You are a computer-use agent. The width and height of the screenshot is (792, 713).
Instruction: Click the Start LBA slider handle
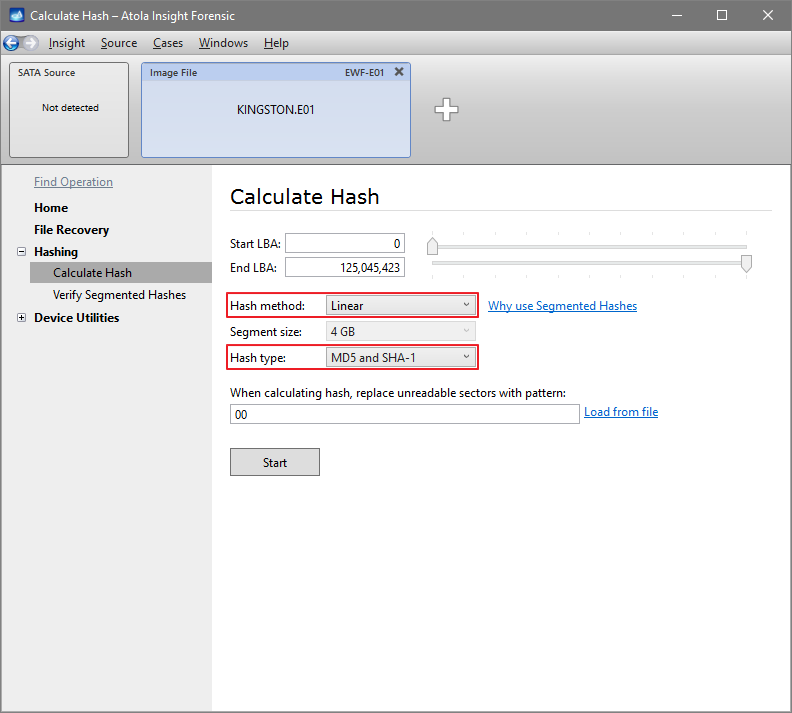[x=432, y=246]
